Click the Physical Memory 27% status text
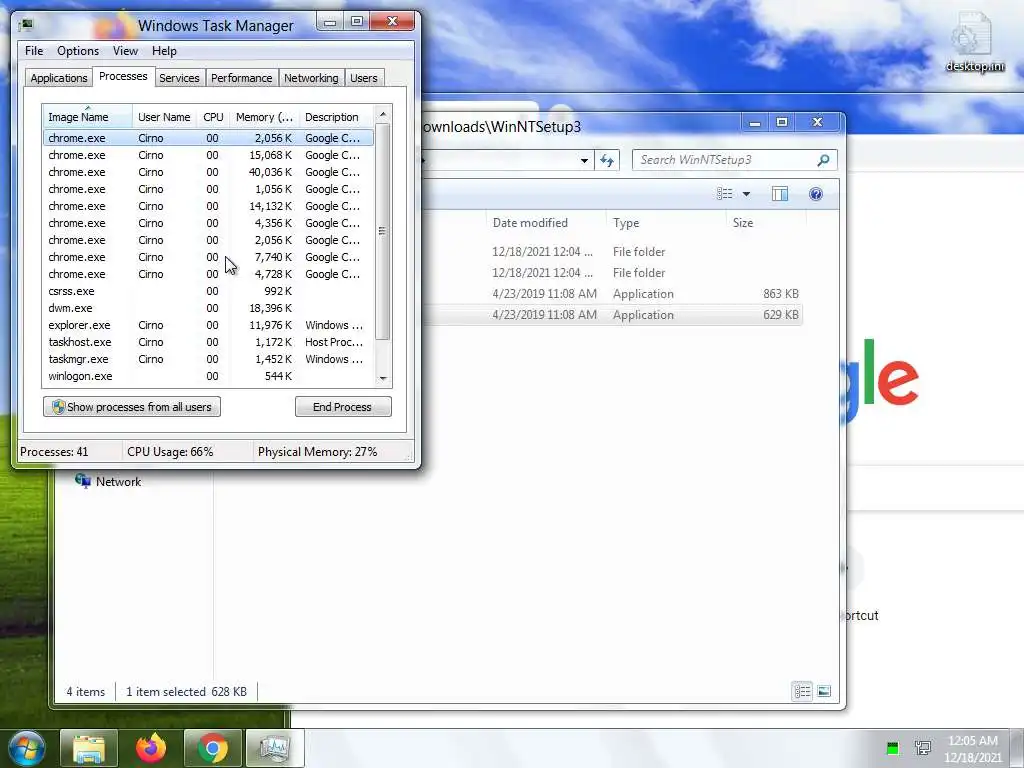The height and width of the screenshot is (768, 1024). point(317,452)
